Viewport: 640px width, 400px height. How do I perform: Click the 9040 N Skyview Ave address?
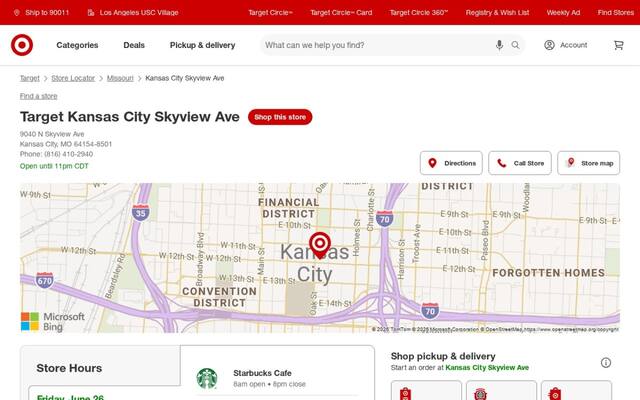pos(52,134)
